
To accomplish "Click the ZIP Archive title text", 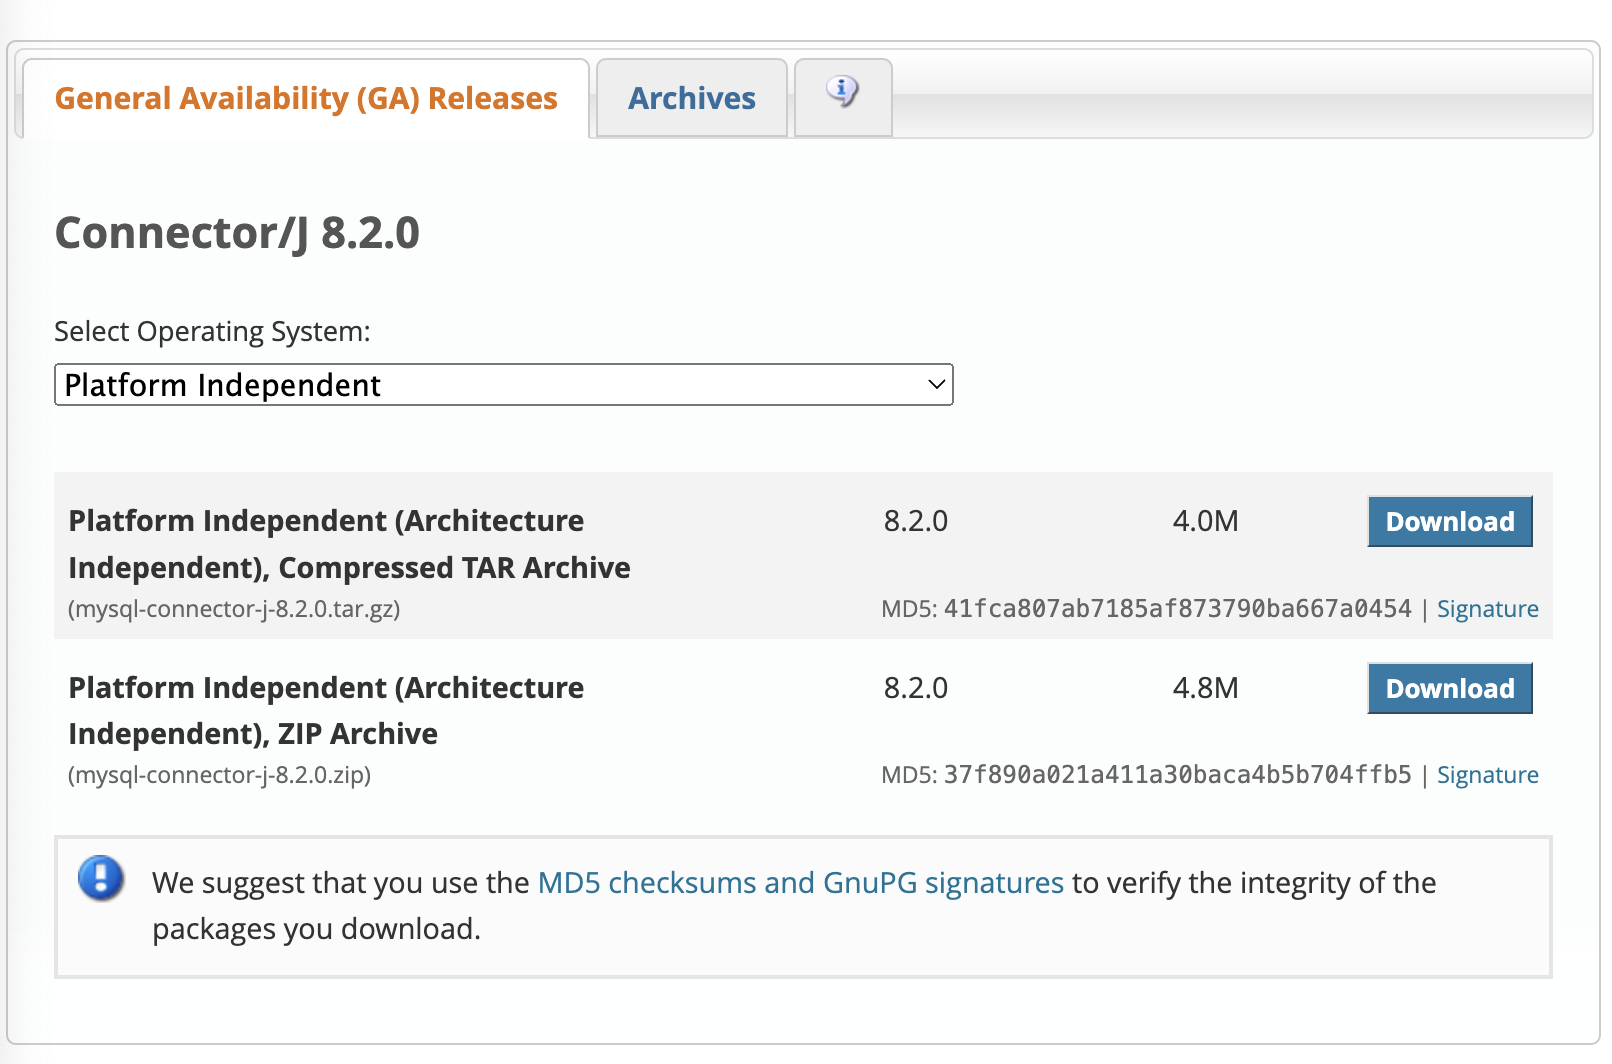I will click(326, 711).
